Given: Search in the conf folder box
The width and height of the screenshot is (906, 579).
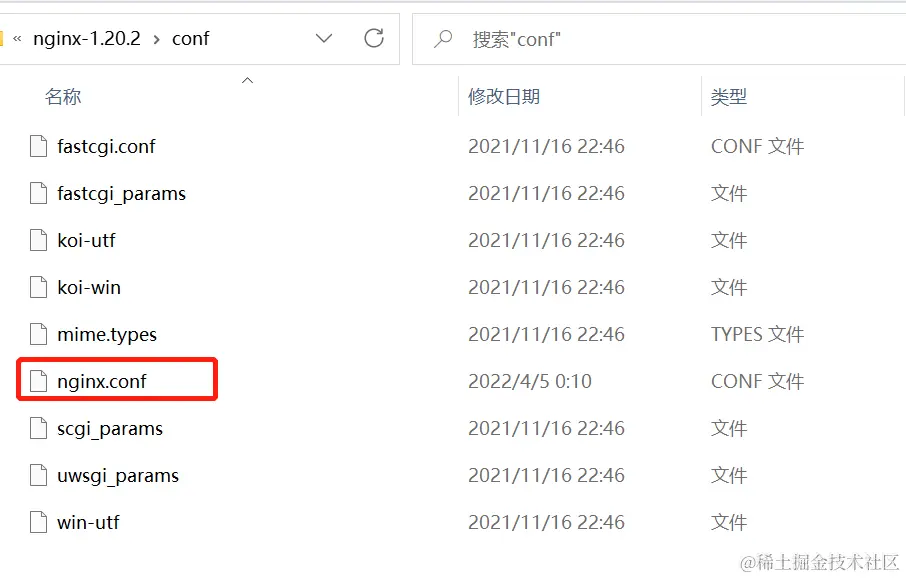Looking at the screenshot, I should click(x=659, y=39).
